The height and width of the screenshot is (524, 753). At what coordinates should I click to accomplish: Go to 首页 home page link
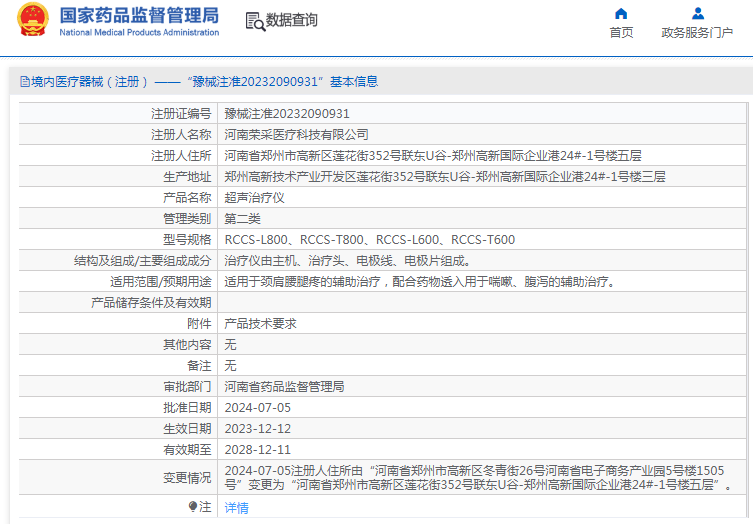(x=621, y=33)
